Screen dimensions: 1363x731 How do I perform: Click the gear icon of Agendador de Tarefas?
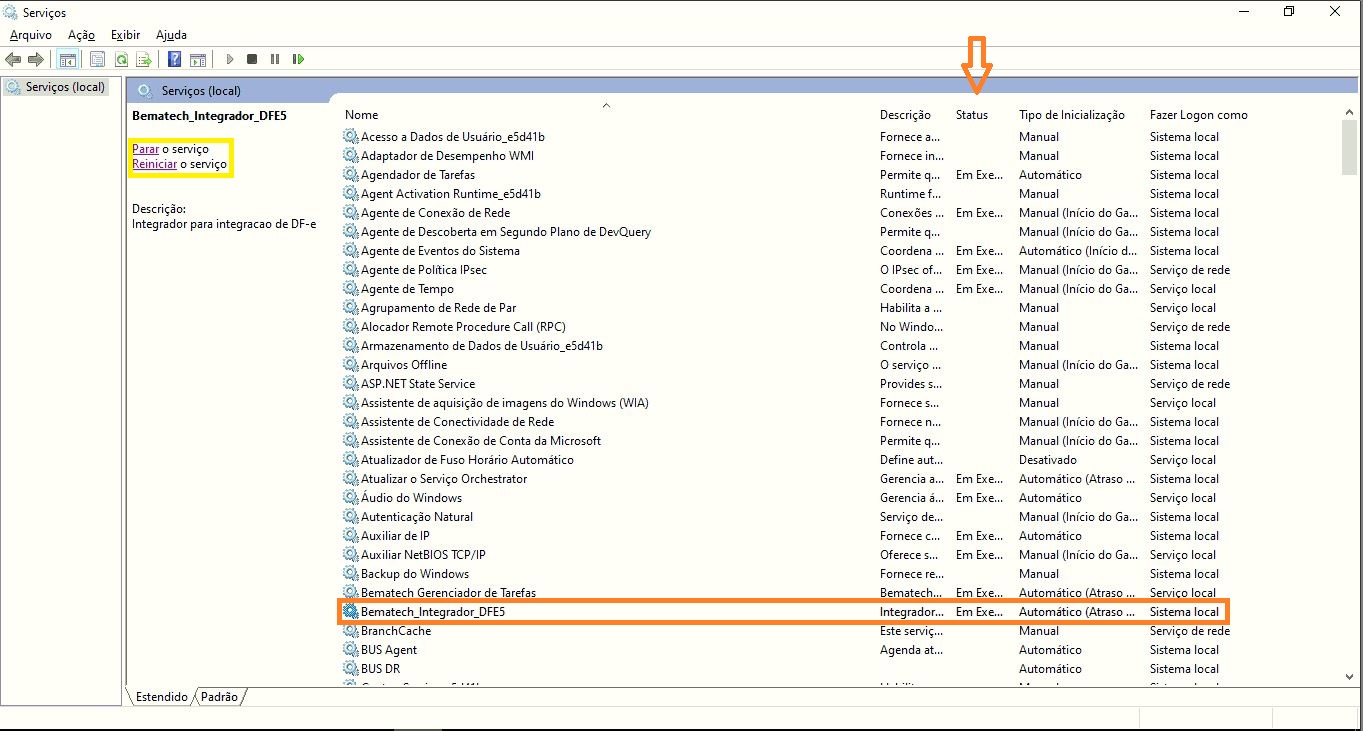(x=350, y=175)
